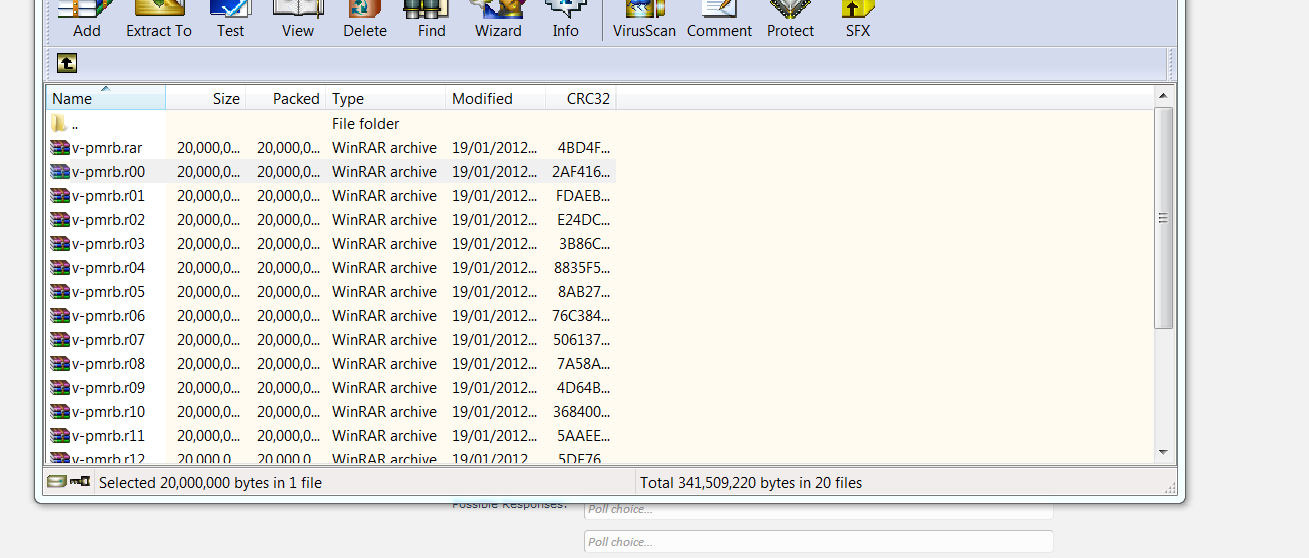Viewport: 1309px width, 558px height.
Task: Click CRC32 value 3B86C... row
Action: (584, 244)
